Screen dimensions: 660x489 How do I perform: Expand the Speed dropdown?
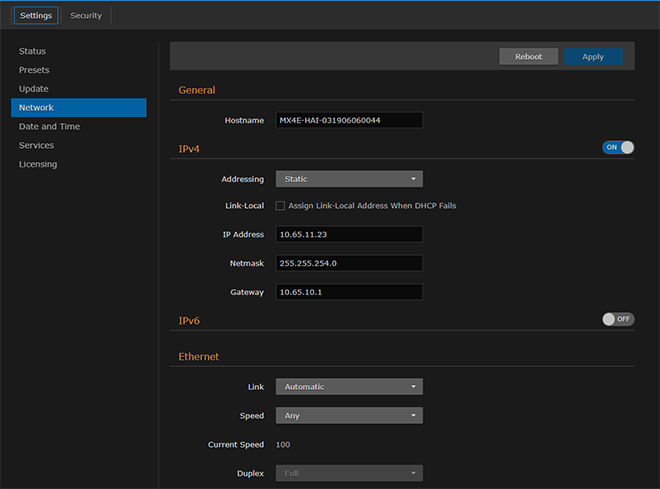click(349, 416)
